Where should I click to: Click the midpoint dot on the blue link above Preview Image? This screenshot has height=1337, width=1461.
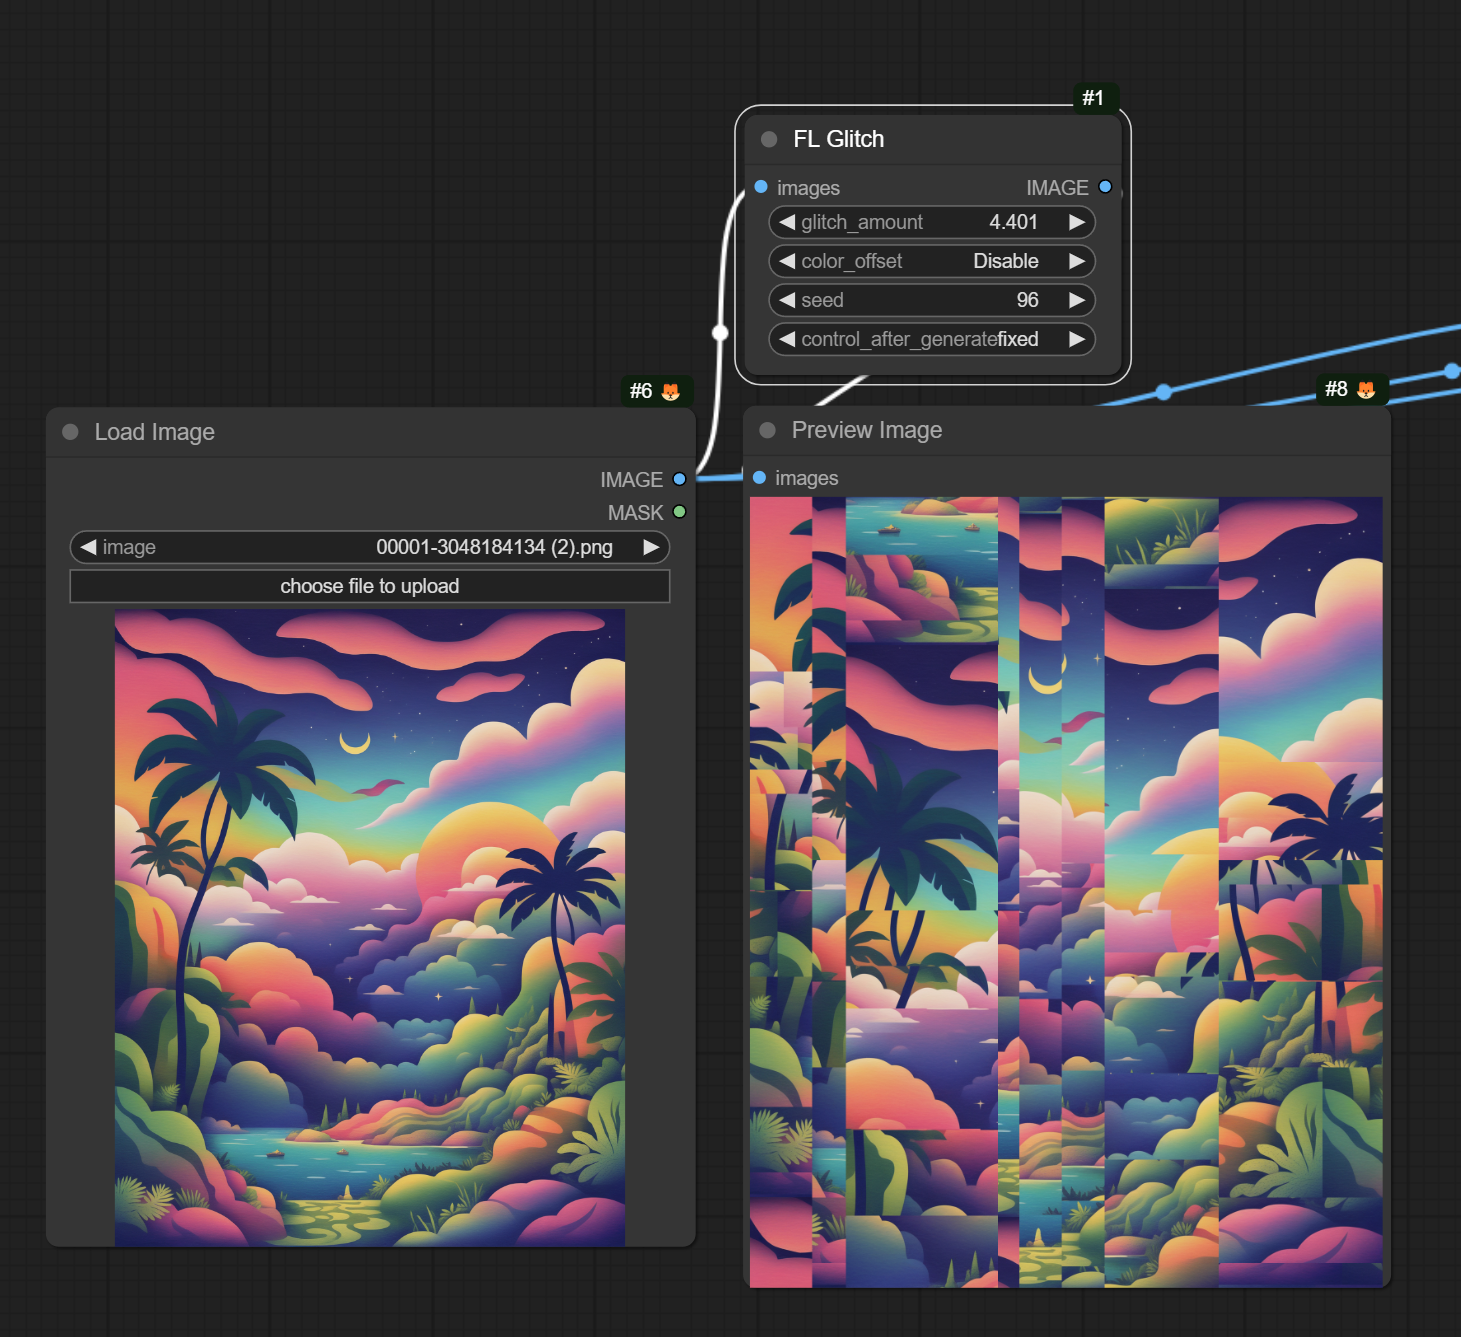click(x=1164, y=391)
